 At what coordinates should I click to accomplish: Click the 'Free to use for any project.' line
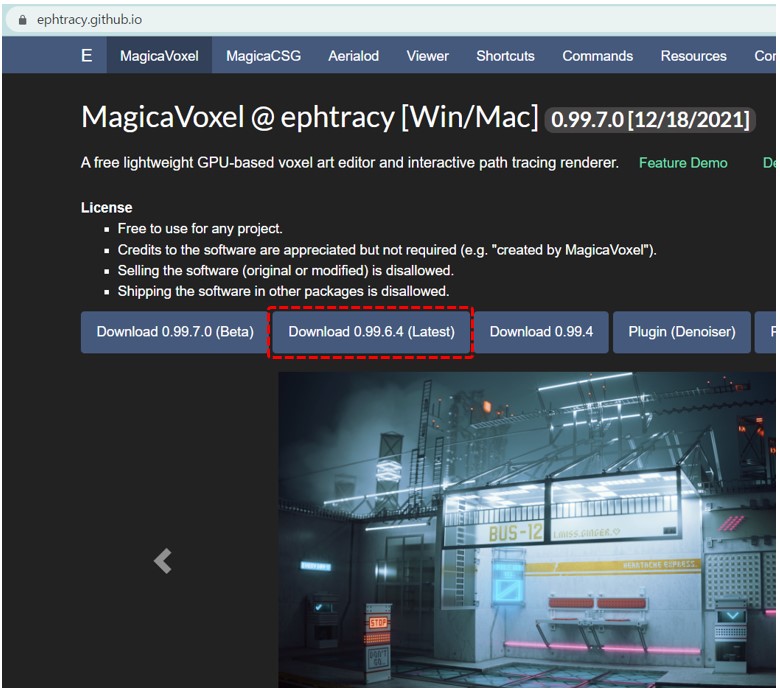click(x=200, y=228)
